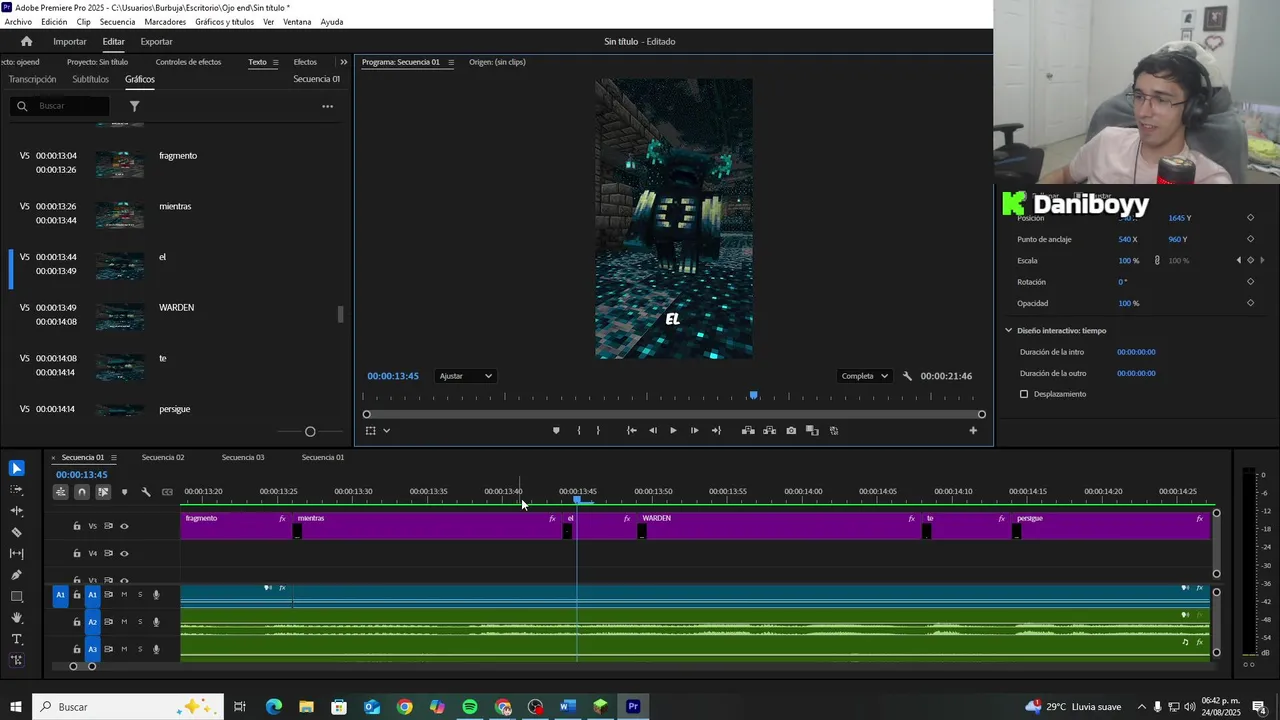Step forward one frame

[694, 431]
